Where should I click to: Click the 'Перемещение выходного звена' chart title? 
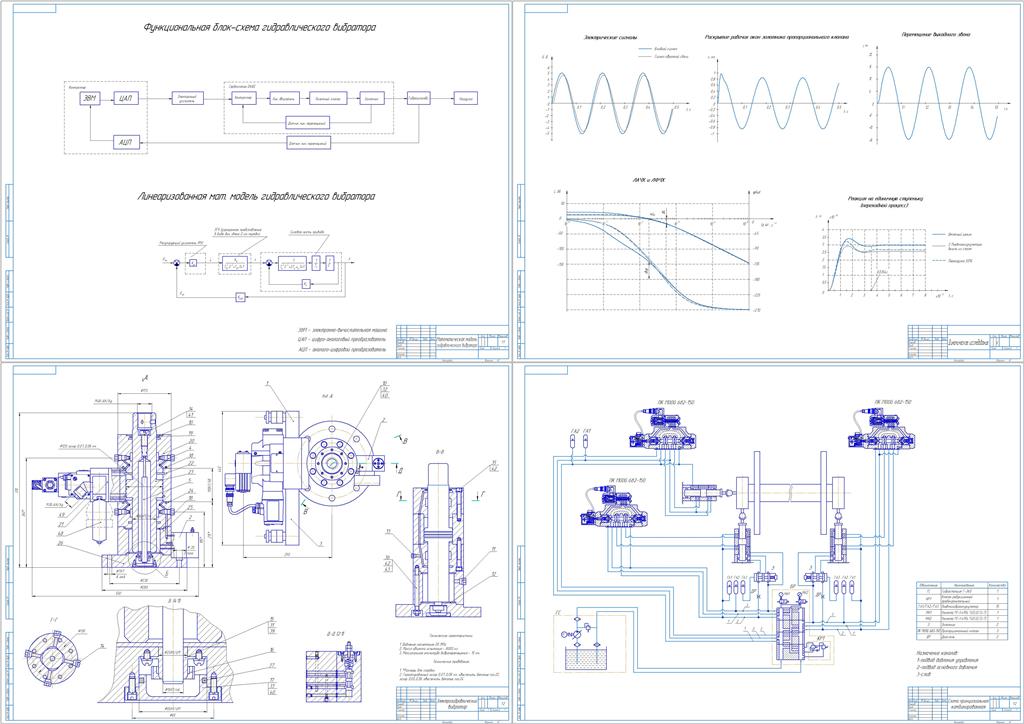(935, 35)
